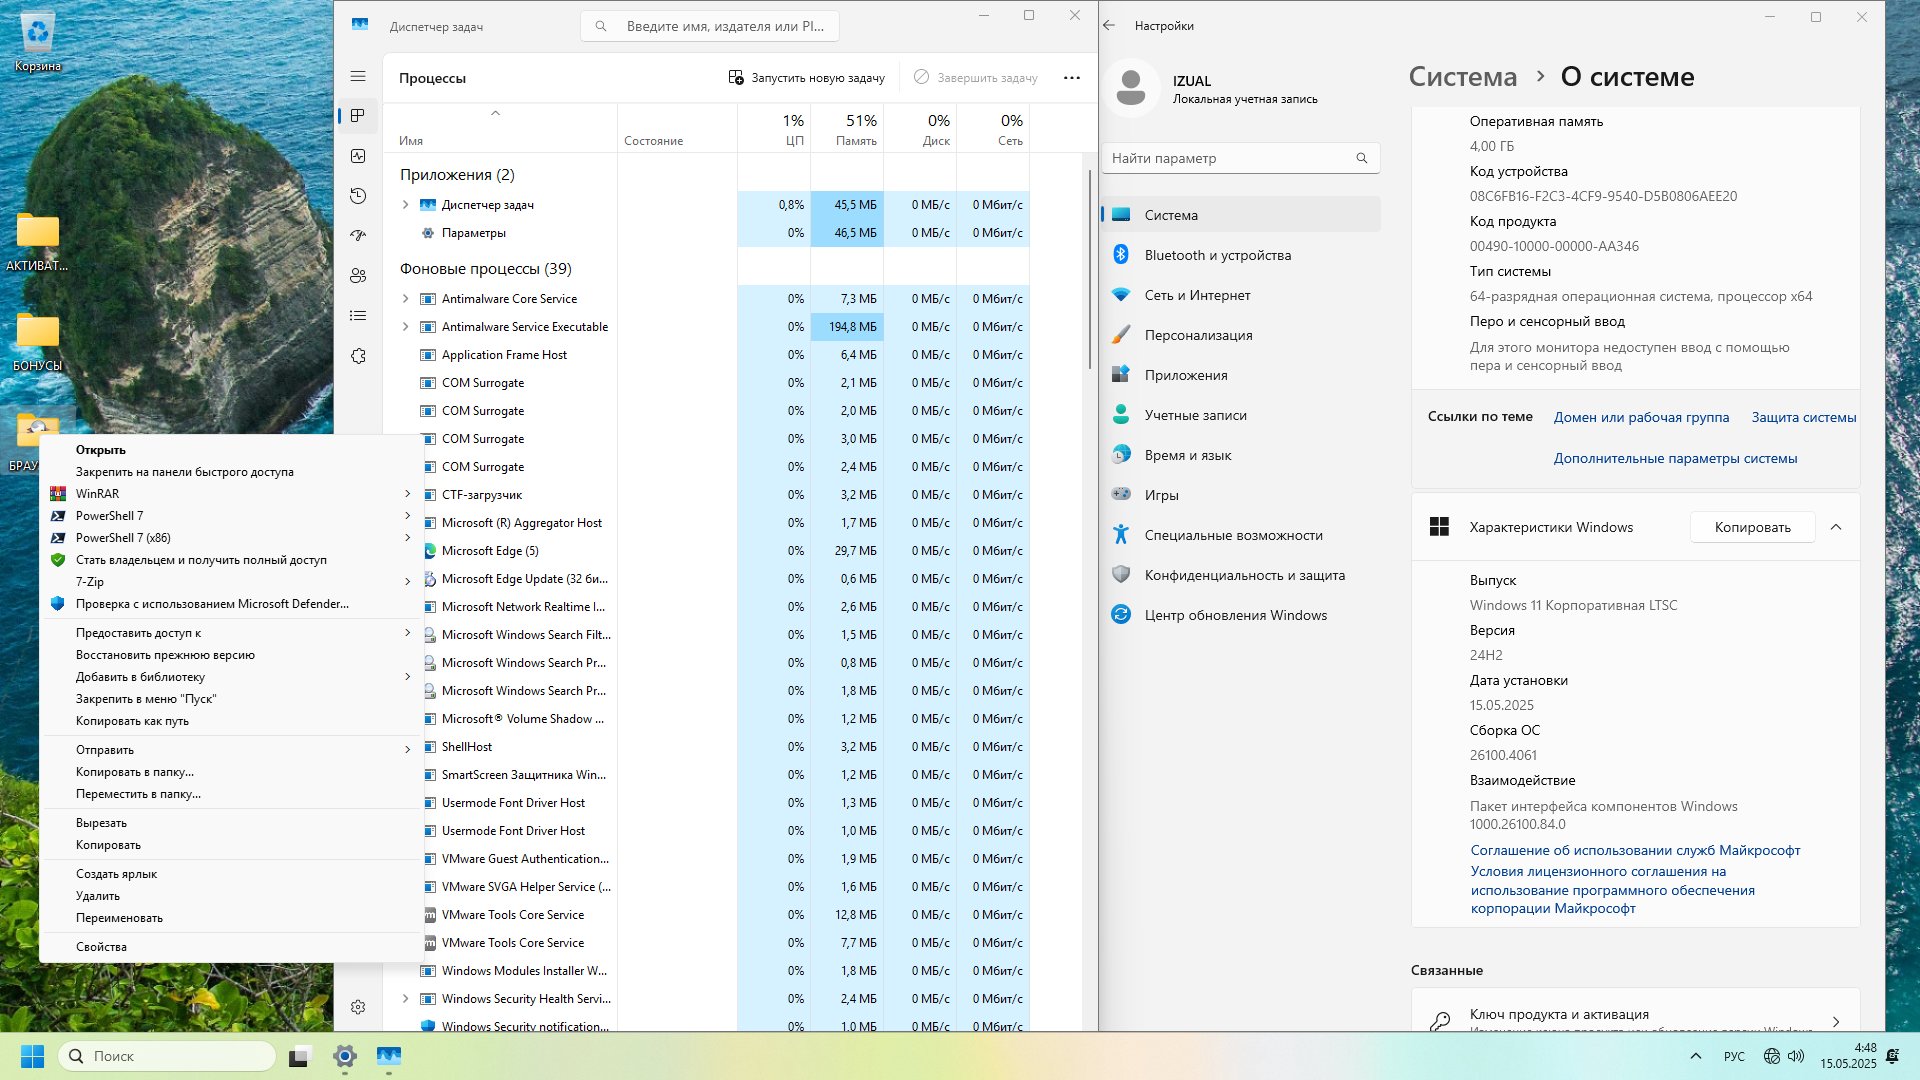Viewport: 1920px width, 1080px height.
Task: Open Сеть и Интернет settings section
Action: click(1241, 295)
